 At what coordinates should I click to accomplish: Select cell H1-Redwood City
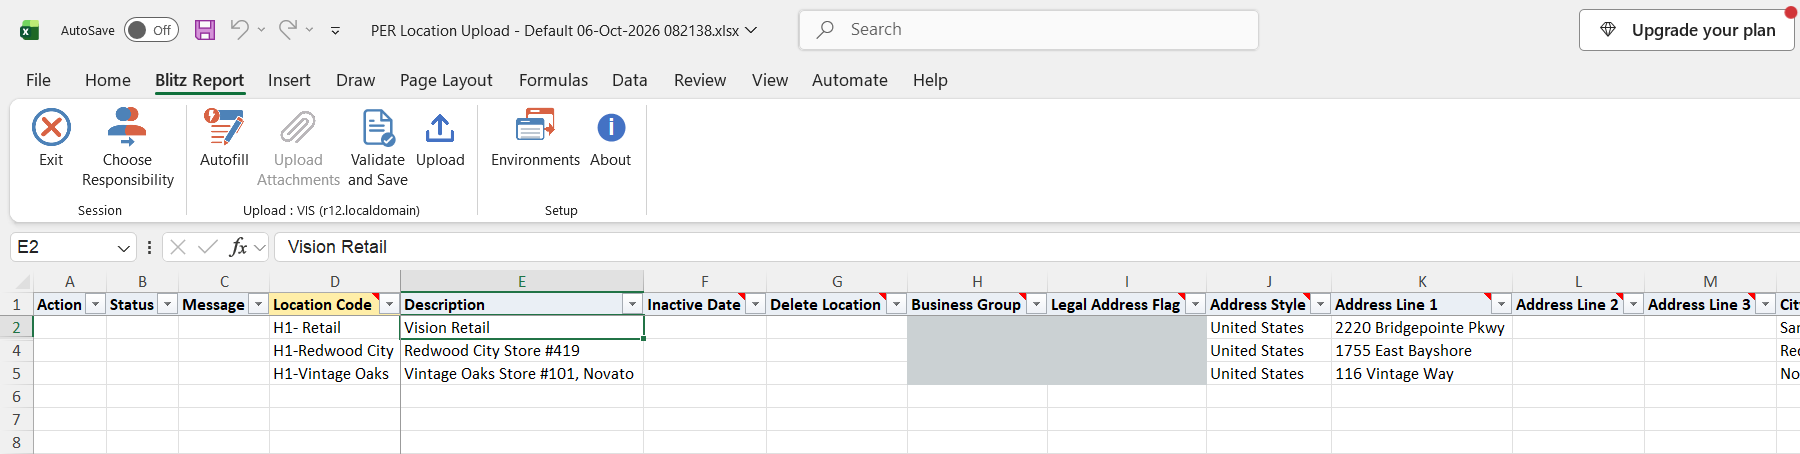coord(334,350)
